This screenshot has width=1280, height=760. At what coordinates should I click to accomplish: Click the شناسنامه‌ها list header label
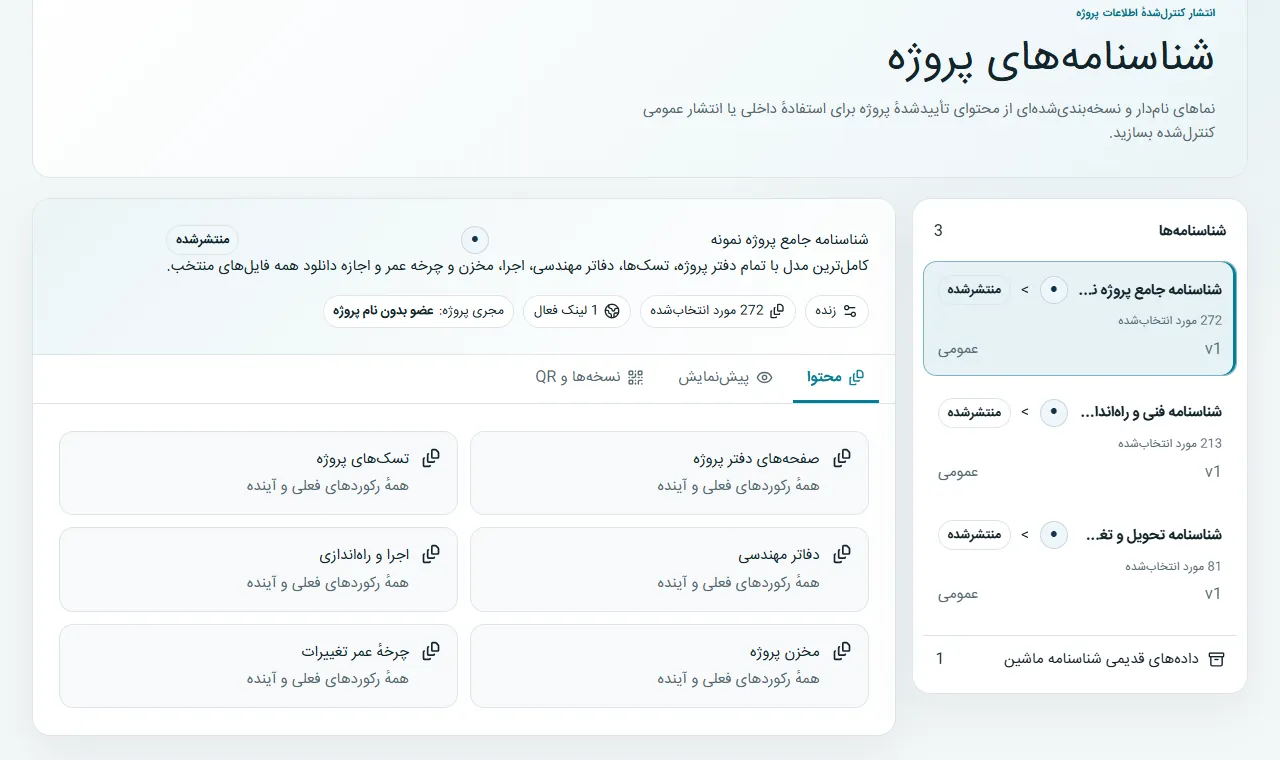(x=1192, y=231)
